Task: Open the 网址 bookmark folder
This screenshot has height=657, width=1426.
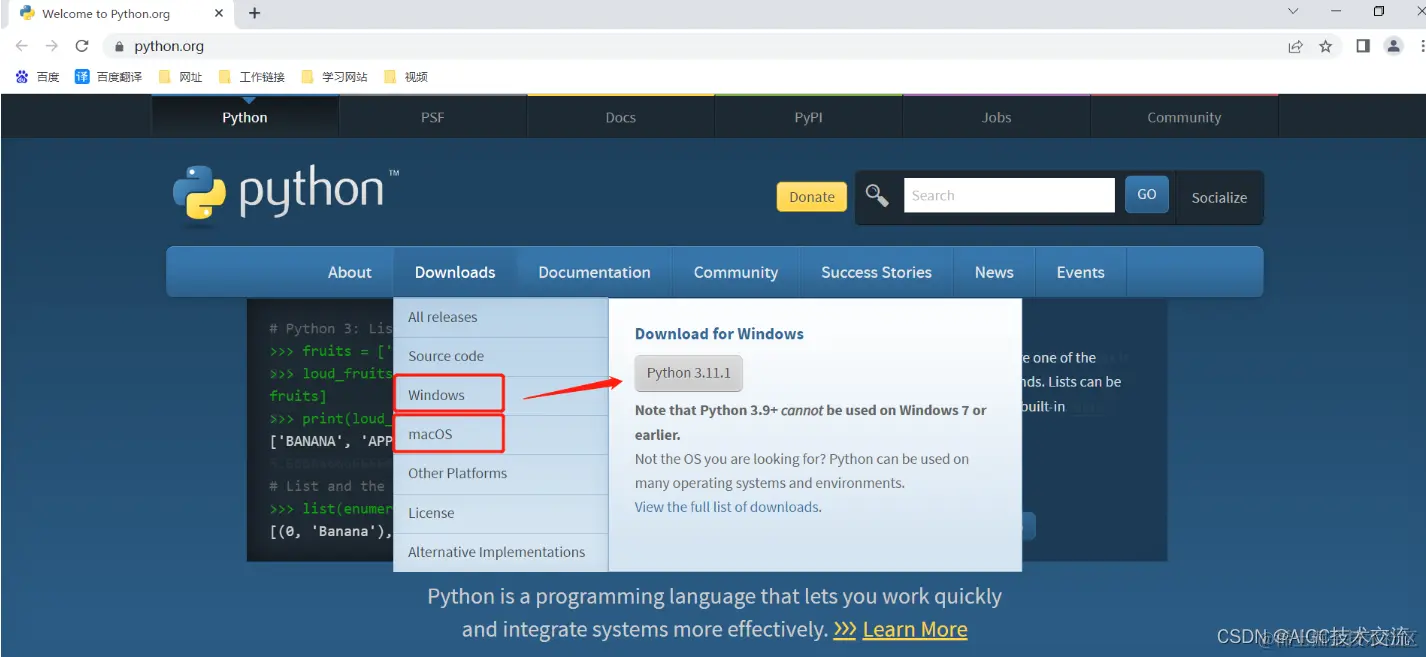Action: 180,77
